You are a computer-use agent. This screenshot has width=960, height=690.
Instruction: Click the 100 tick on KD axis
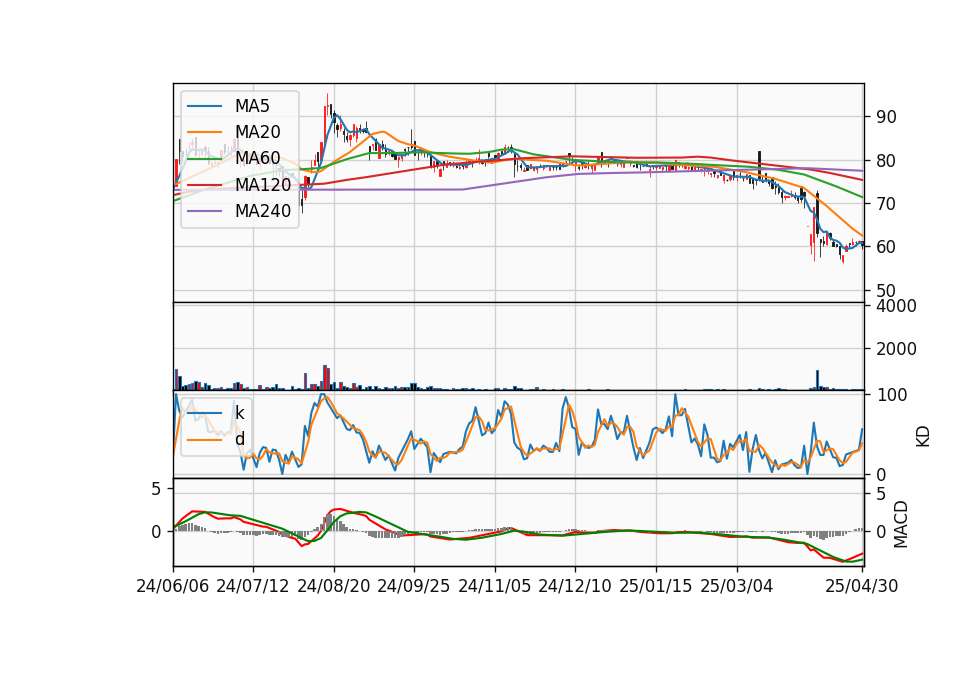(x=891, y=395)
